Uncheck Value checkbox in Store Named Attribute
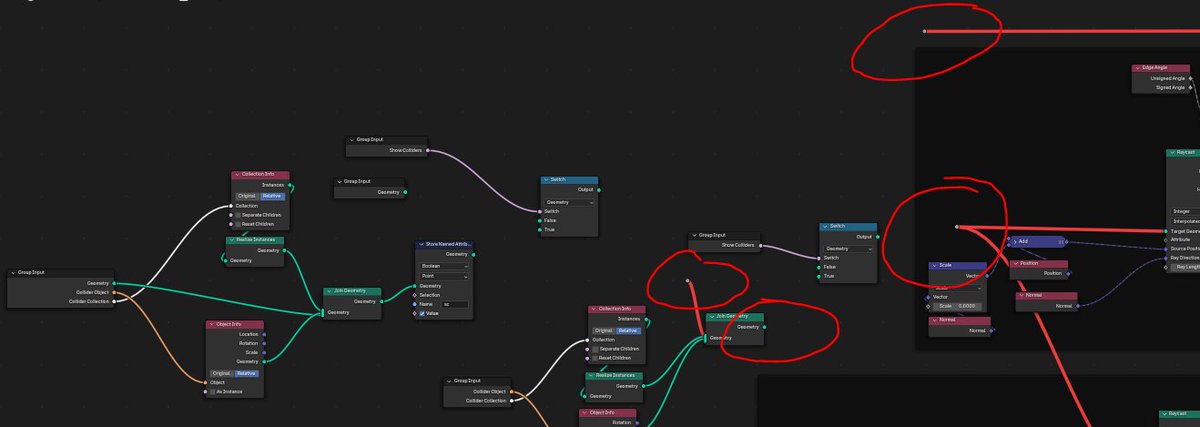 point(424,313)
